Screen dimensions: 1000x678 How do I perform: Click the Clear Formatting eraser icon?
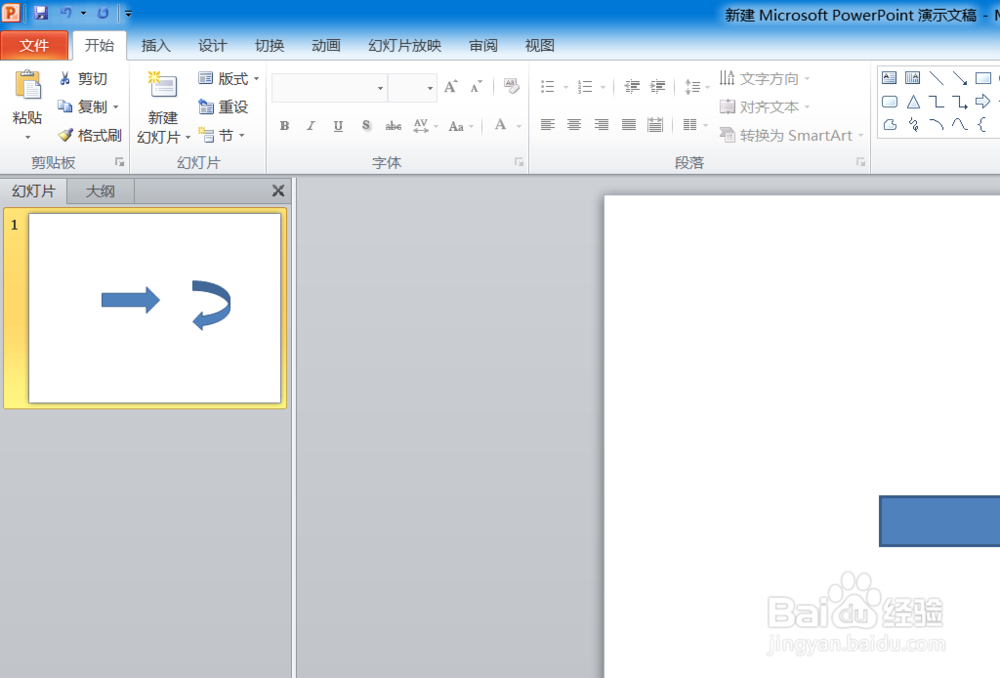pyautogui.click(x=511, y=85)
